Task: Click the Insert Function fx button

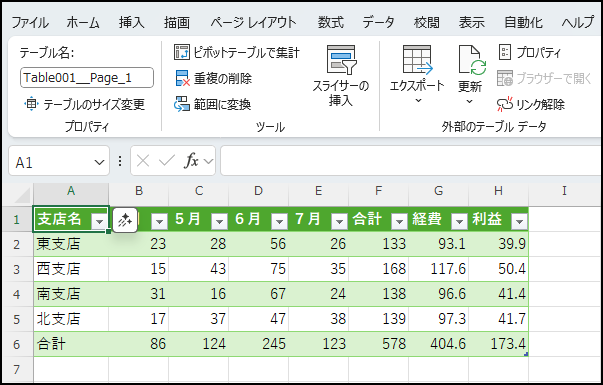Action: 191,161
